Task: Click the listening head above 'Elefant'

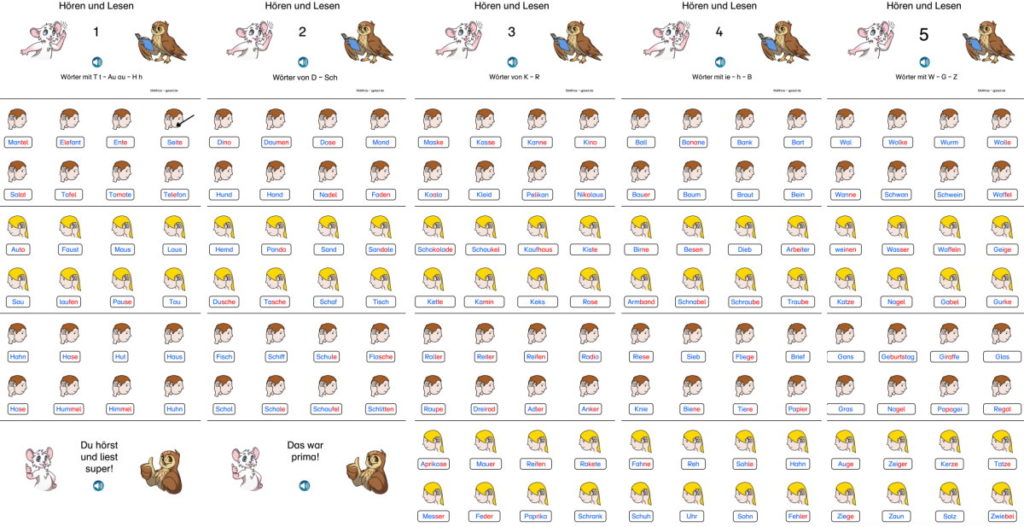Action: point(70,120)
